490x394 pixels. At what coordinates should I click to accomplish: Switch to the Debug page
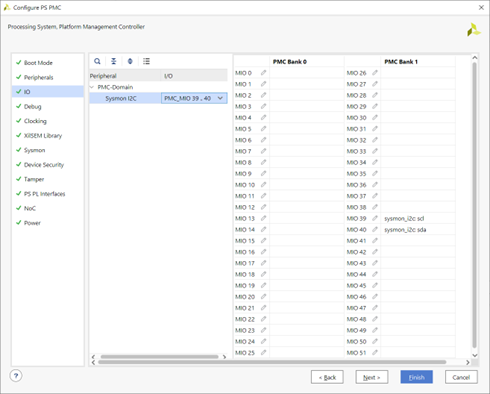[x=32, y=106]
